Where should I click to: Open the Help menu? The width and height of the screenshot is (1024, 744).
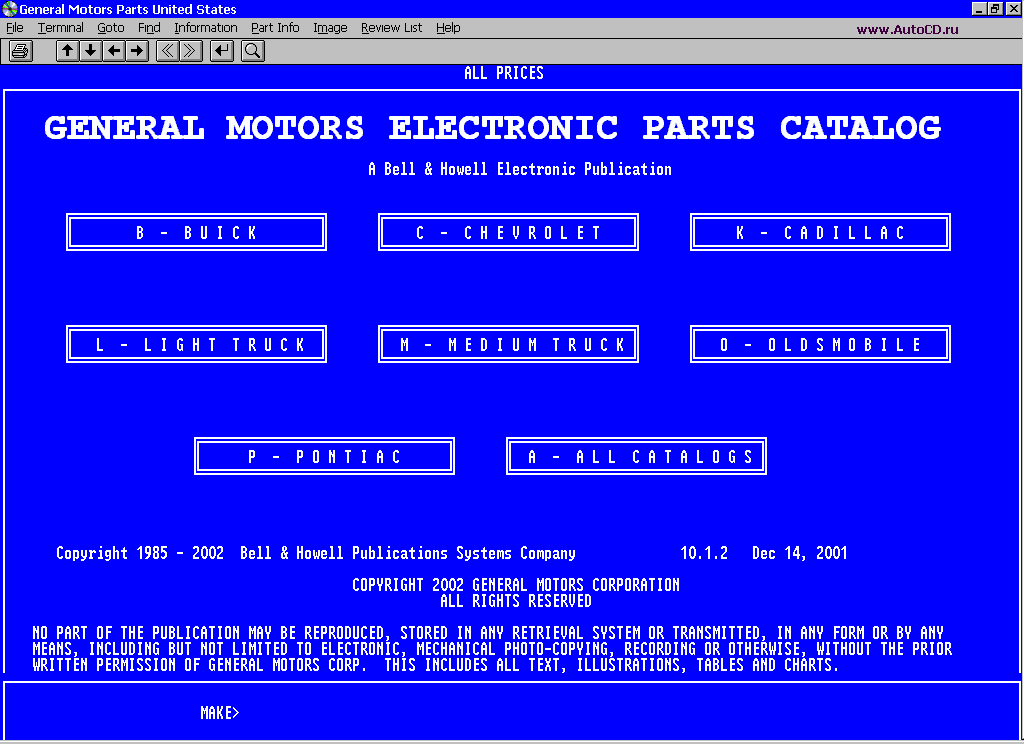coord(448,28)
